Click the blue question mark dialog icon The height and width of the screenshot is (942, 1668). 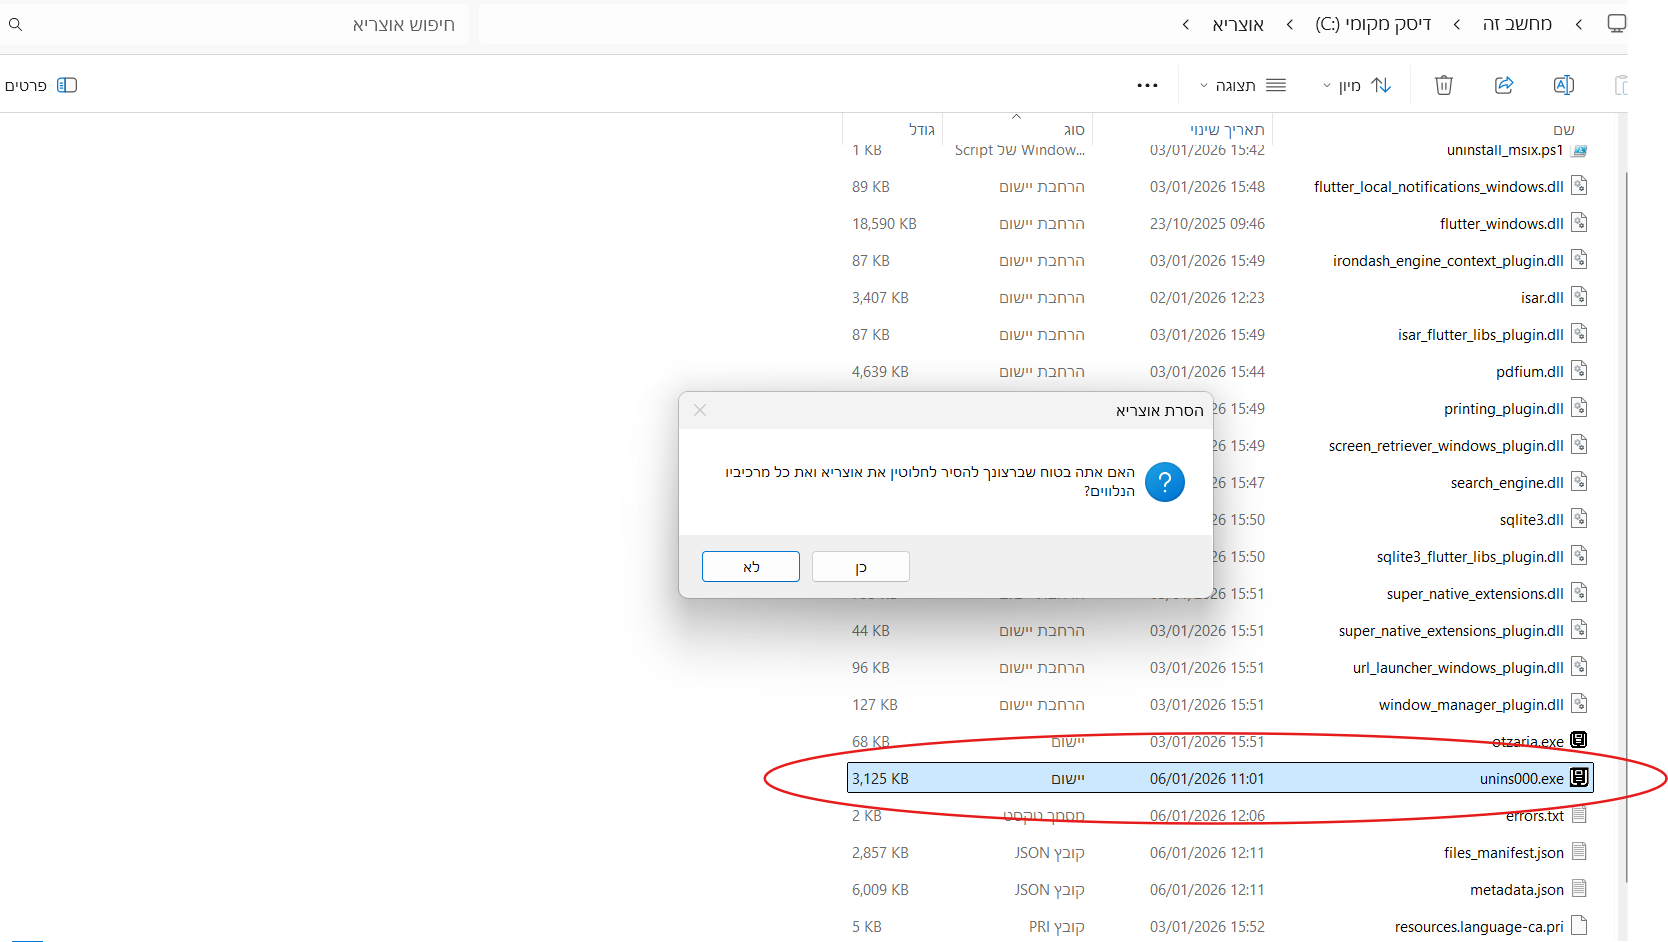(x=1164, y=482)
